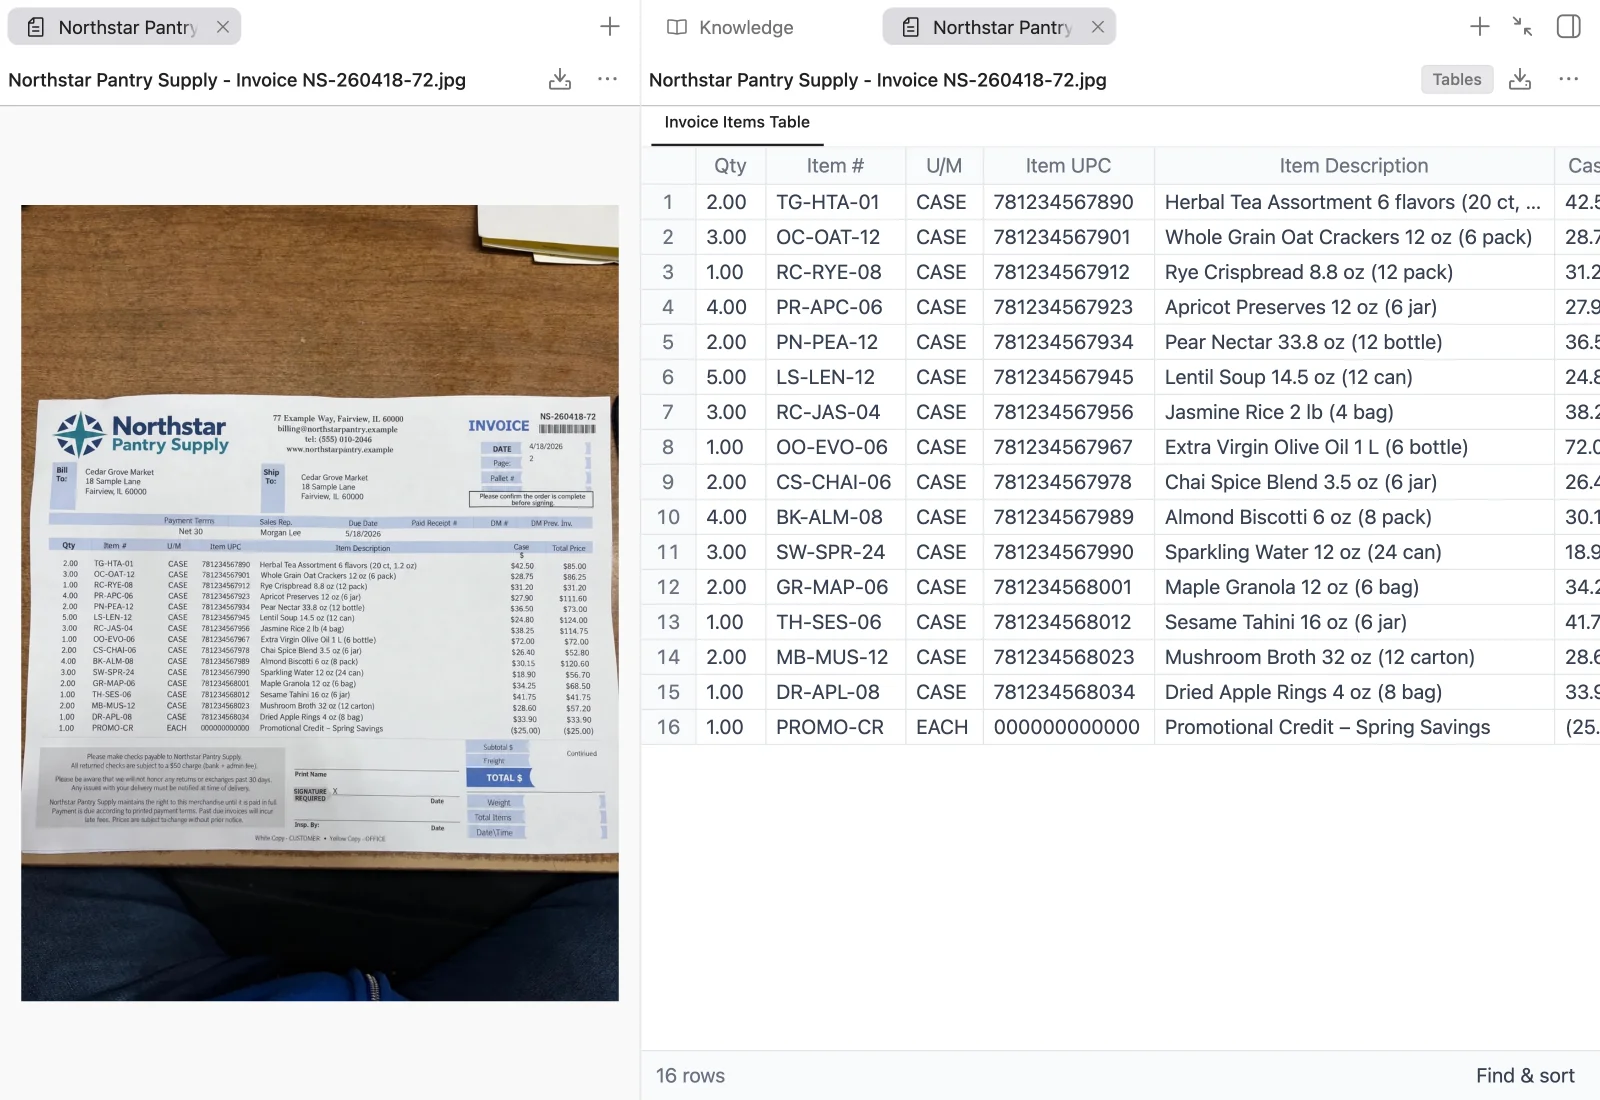Select cell RC-JAS-04
1600x1100 pixels.
[835, 412]
